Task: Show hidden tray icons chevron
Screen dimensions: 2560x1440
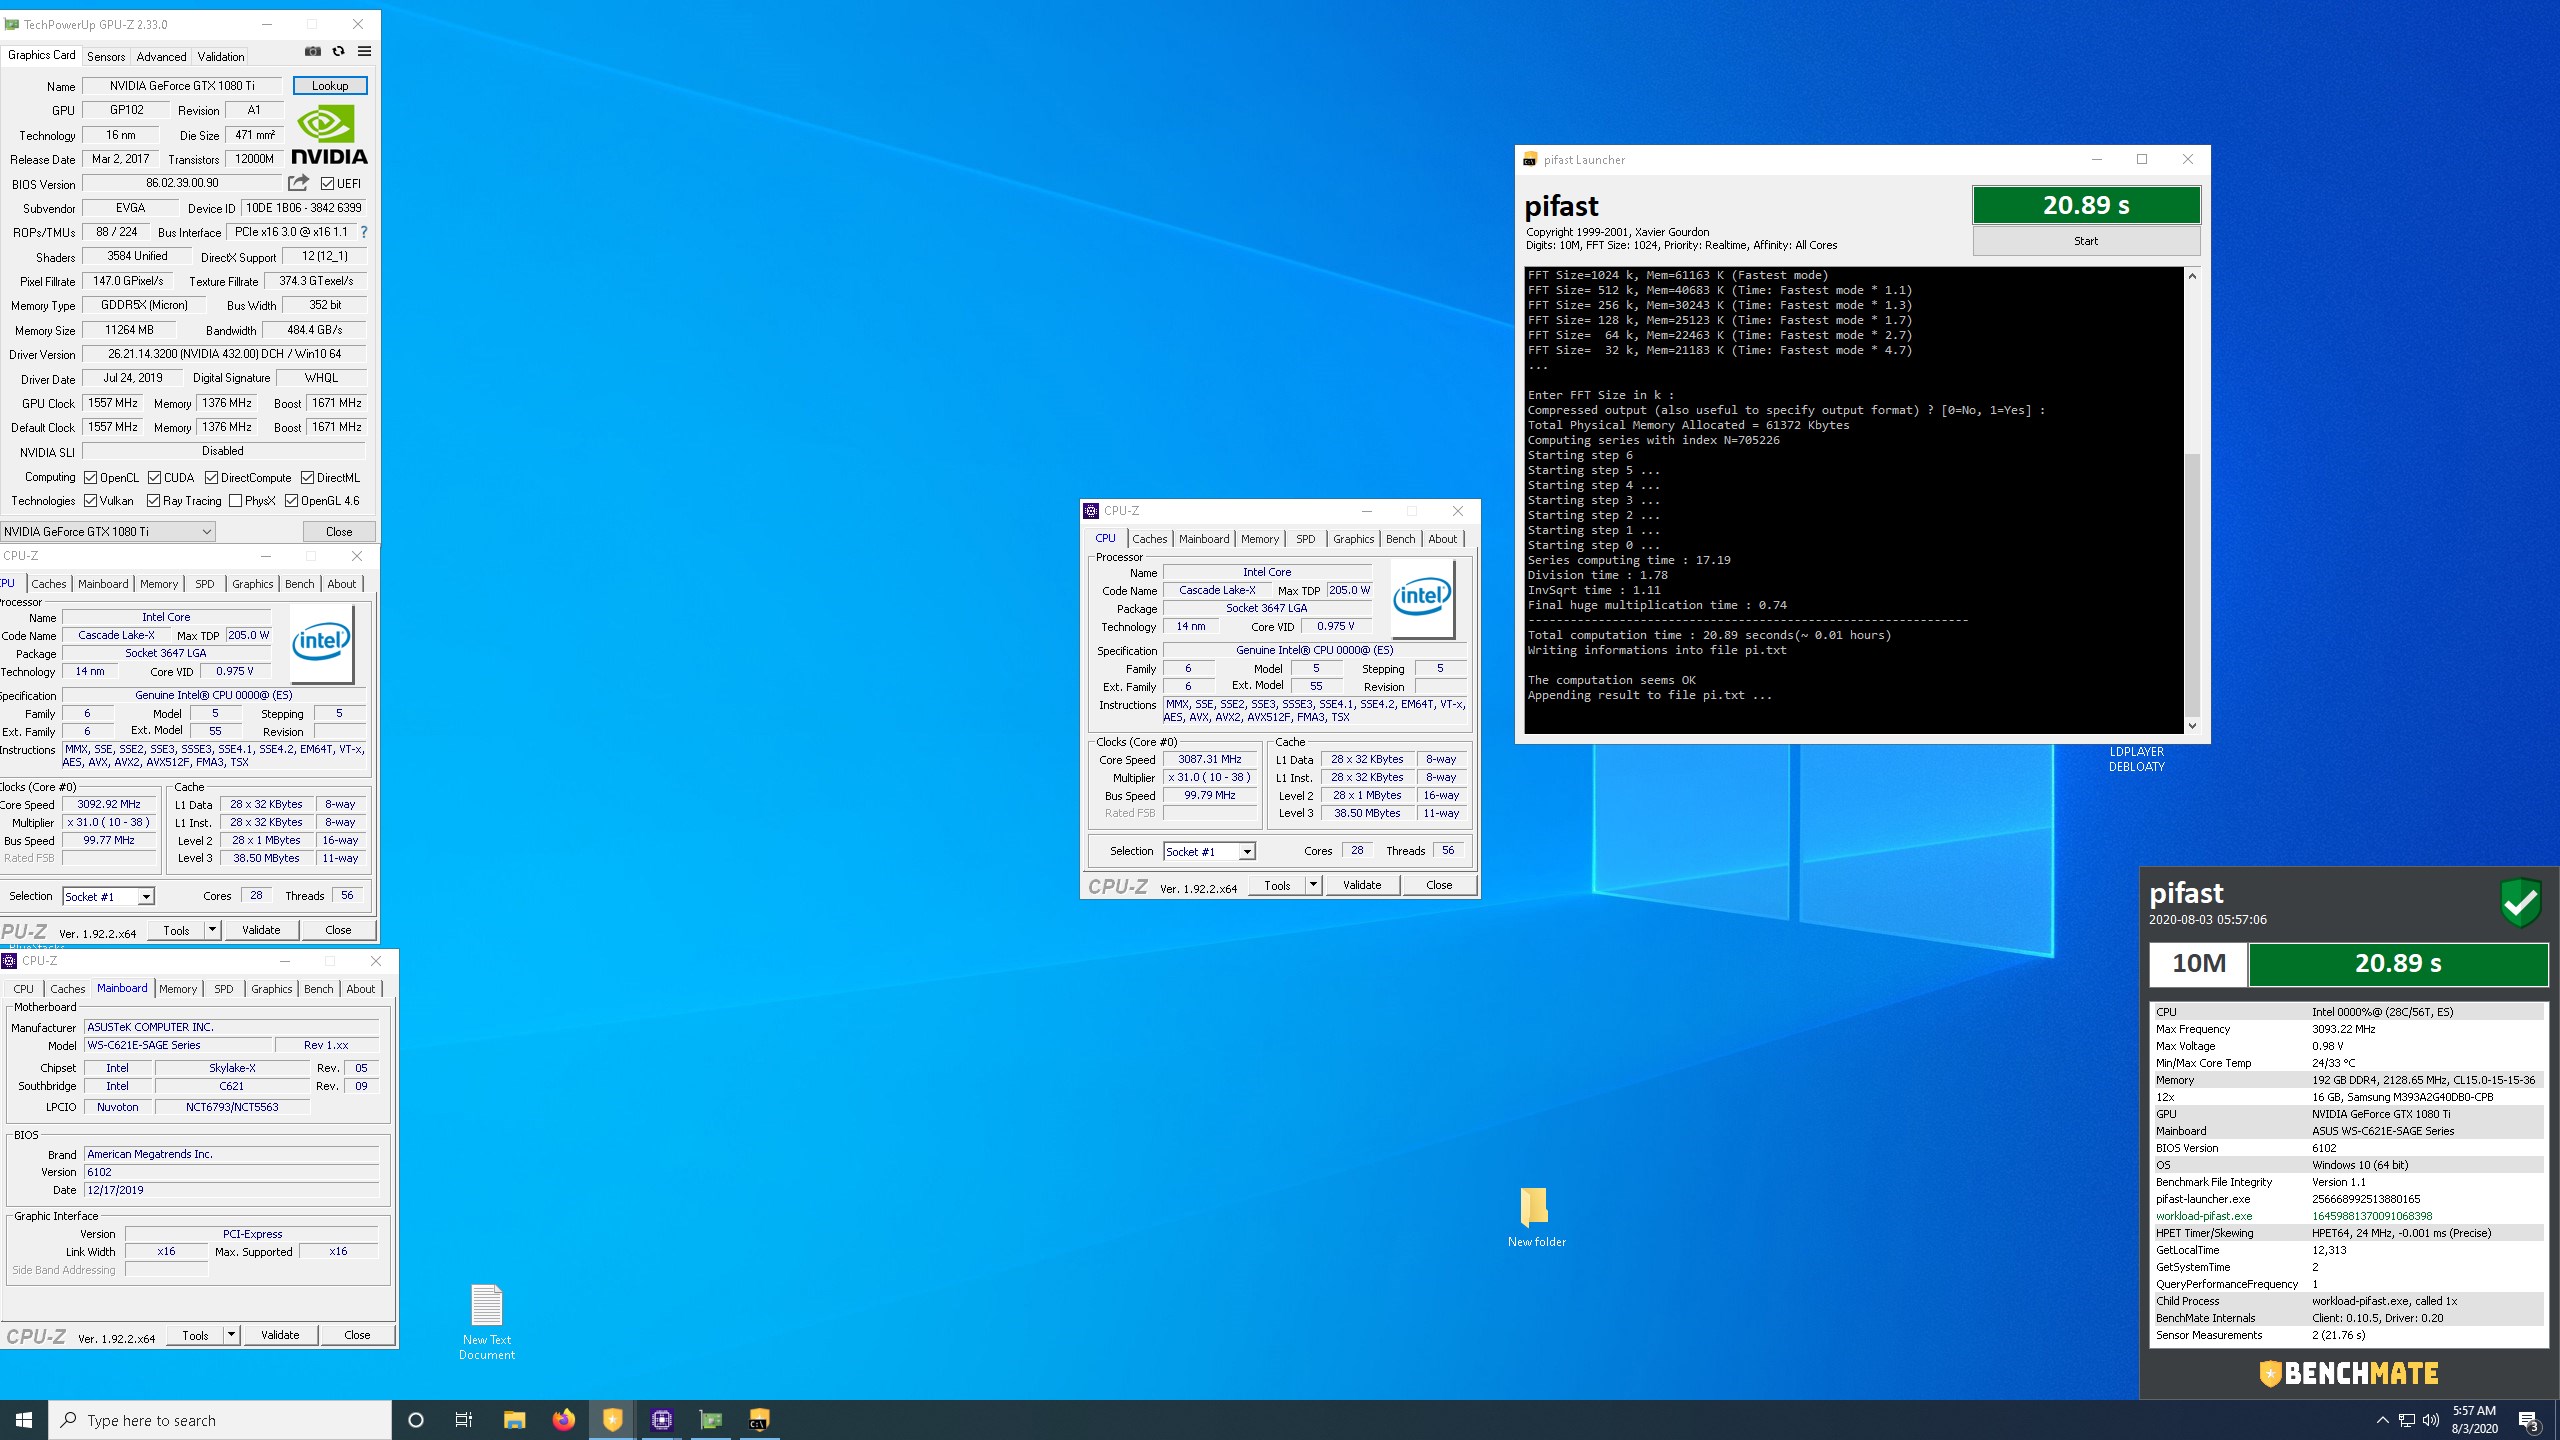Action: point(2382,1420)
